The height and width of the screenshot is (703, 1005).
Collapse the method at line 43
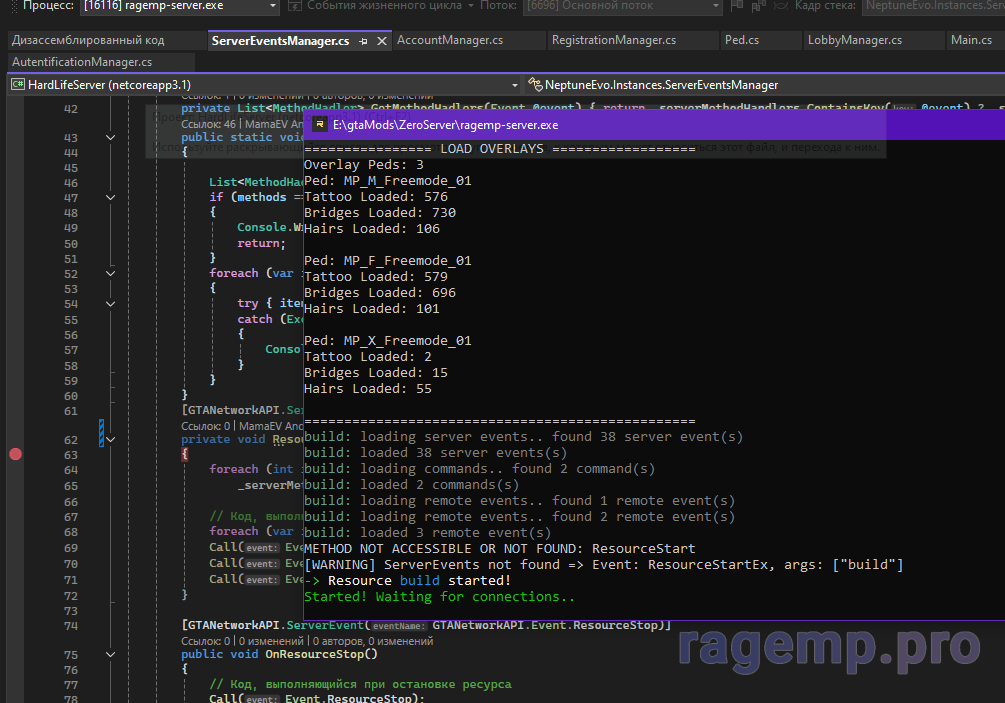[x=110, y=137]
